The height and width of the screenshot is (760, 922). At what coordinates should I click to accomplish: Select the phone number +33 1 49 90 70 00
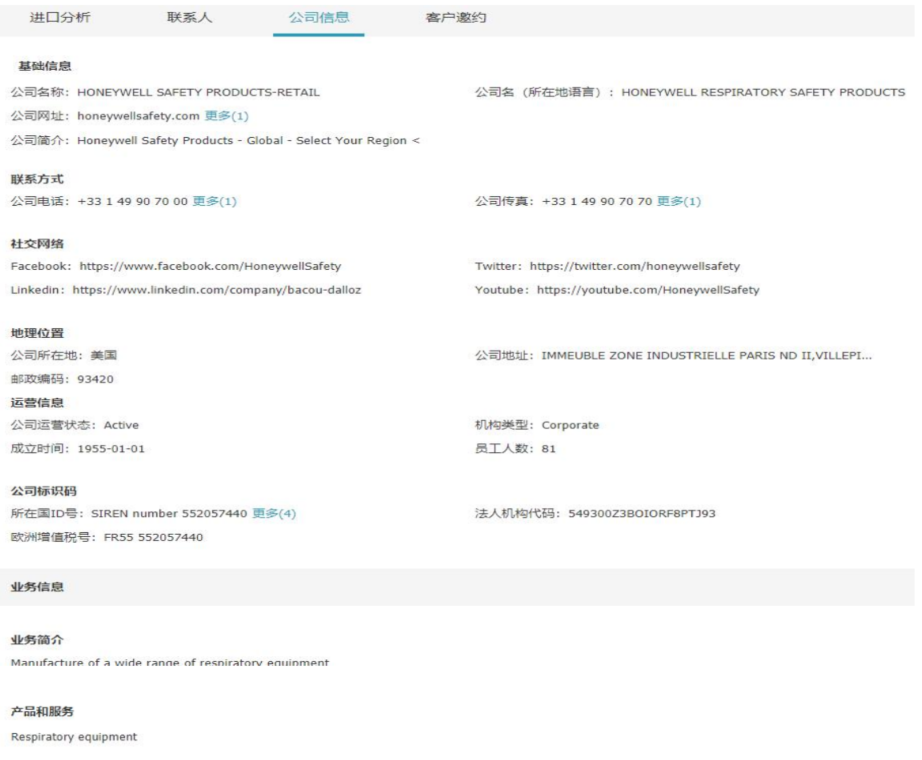tap(132, 201)
